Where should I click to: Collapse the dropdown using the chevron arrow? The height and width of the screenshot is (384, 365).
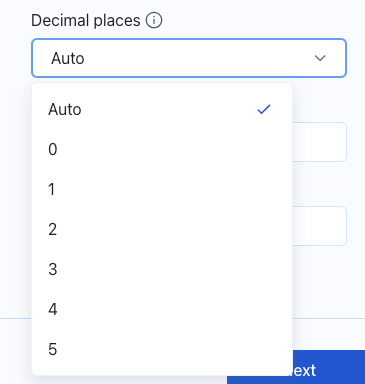(320, 58)
